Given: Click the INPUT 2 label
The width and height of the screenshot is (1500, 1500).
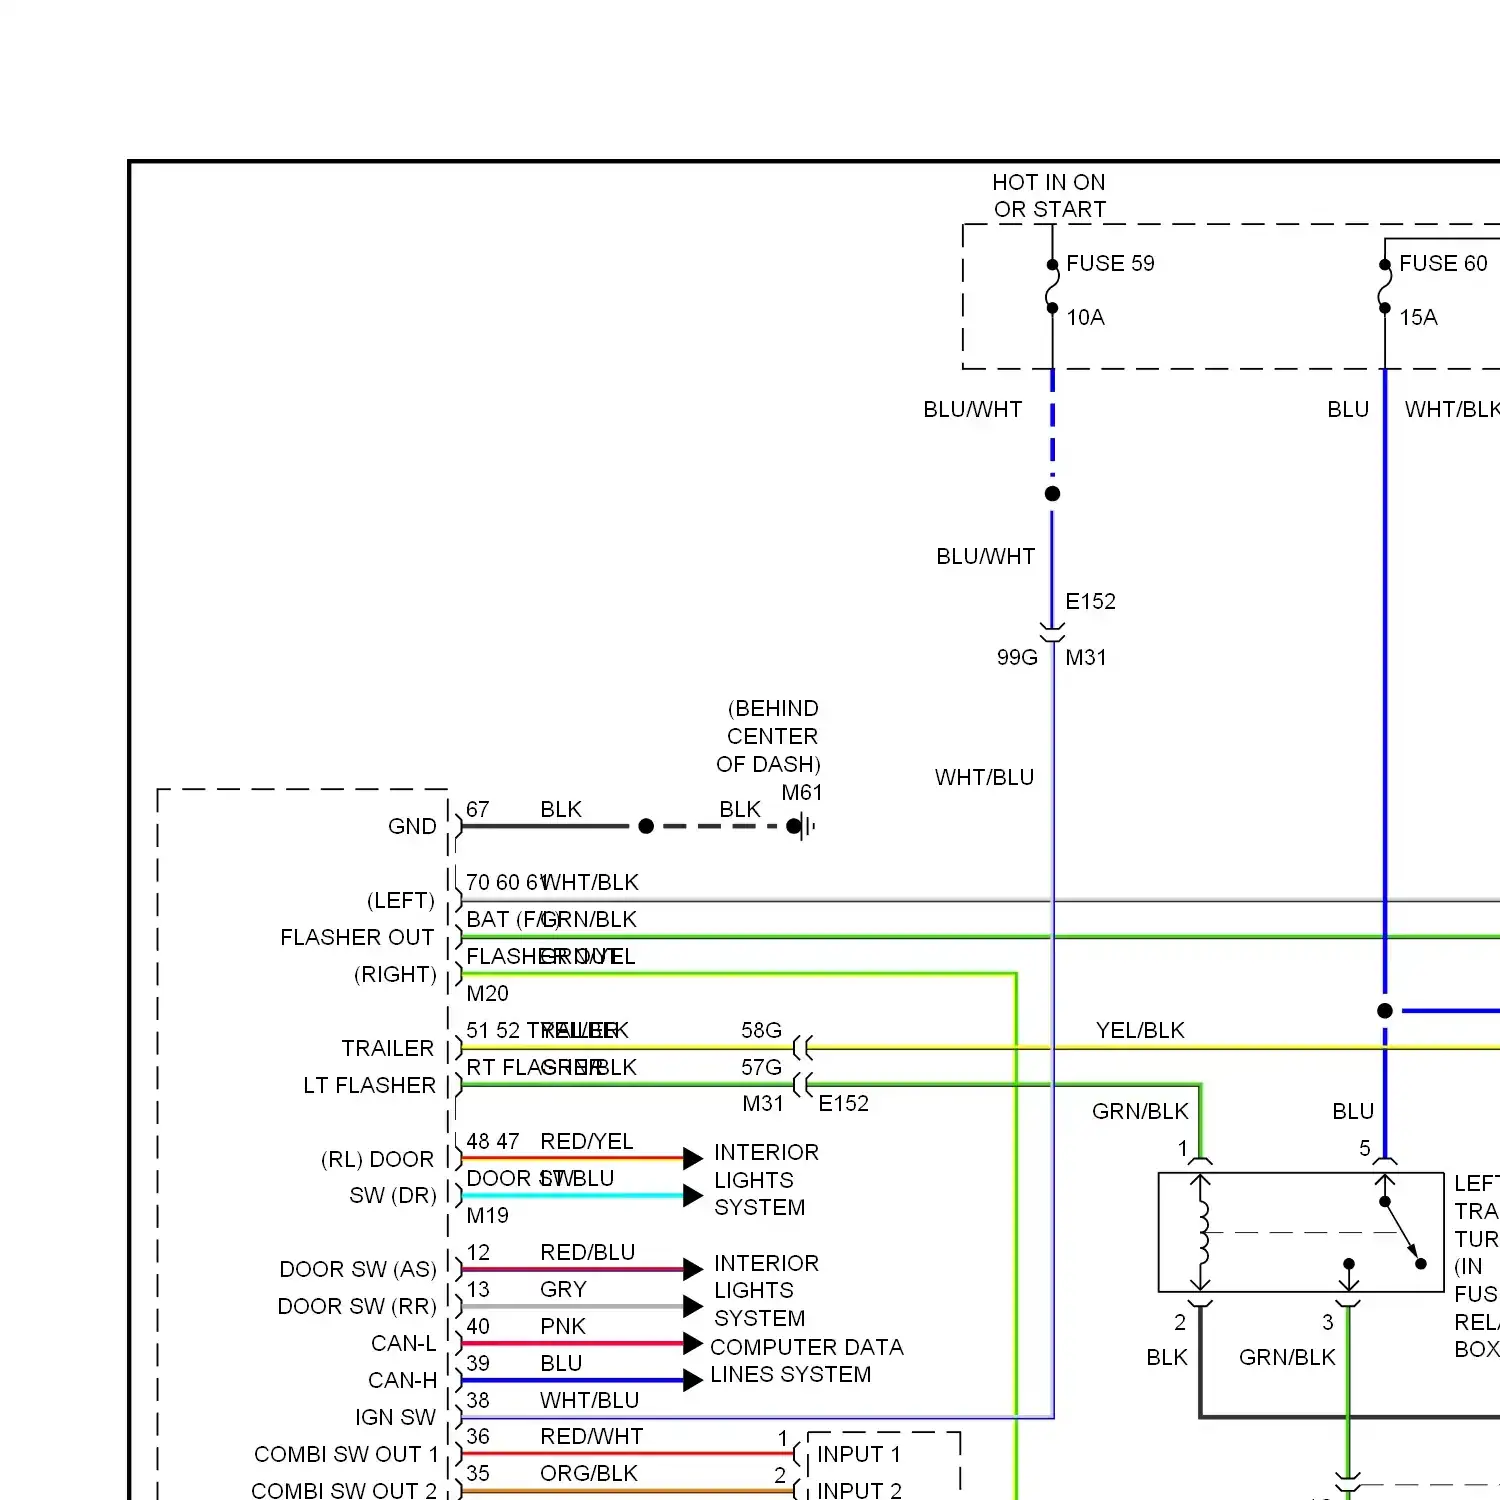Looking at the screenshot, I should [859, 1490].
